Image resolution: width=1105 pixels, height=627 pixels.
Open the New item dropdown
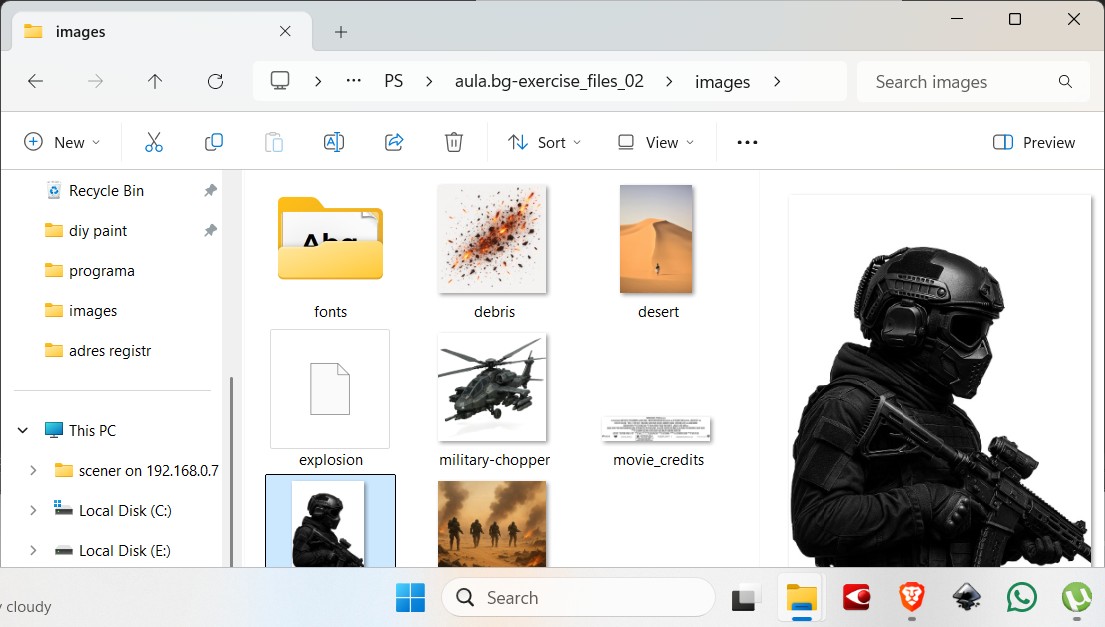coord(62,142)
